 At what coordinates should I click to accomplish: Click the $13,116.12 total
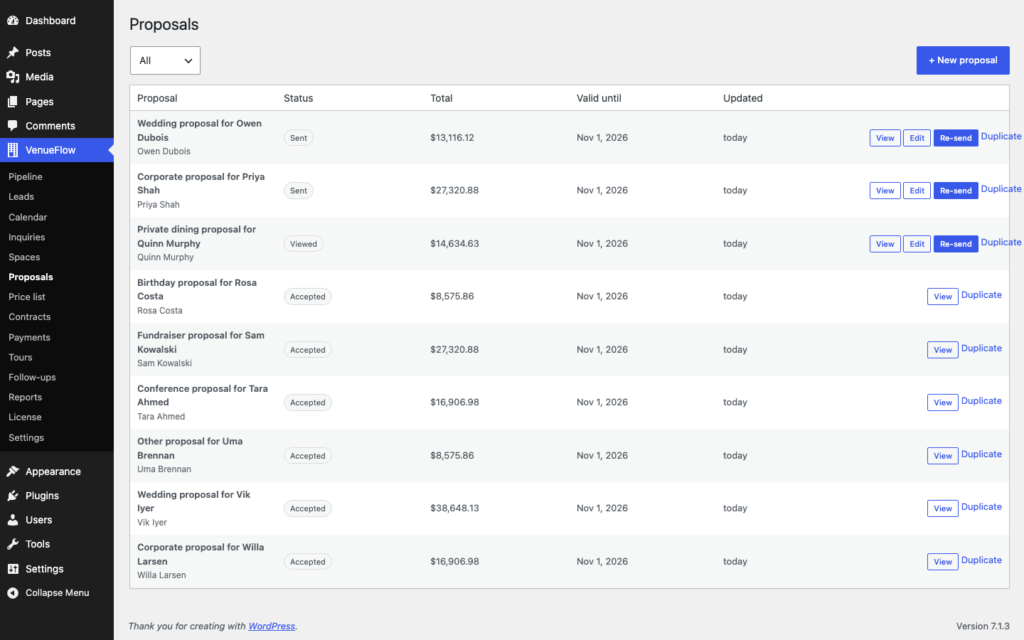click(x=452, y=138)
